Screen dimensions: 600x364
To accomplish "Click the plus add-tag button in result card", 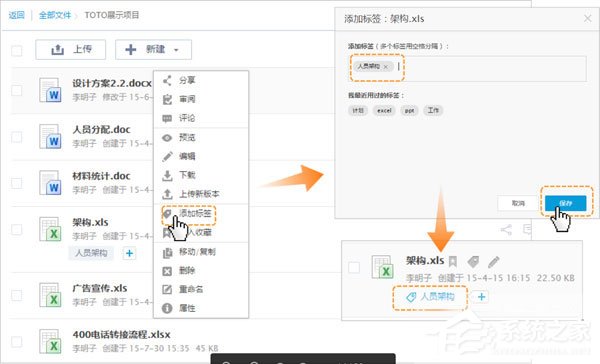I will (481, 297).
